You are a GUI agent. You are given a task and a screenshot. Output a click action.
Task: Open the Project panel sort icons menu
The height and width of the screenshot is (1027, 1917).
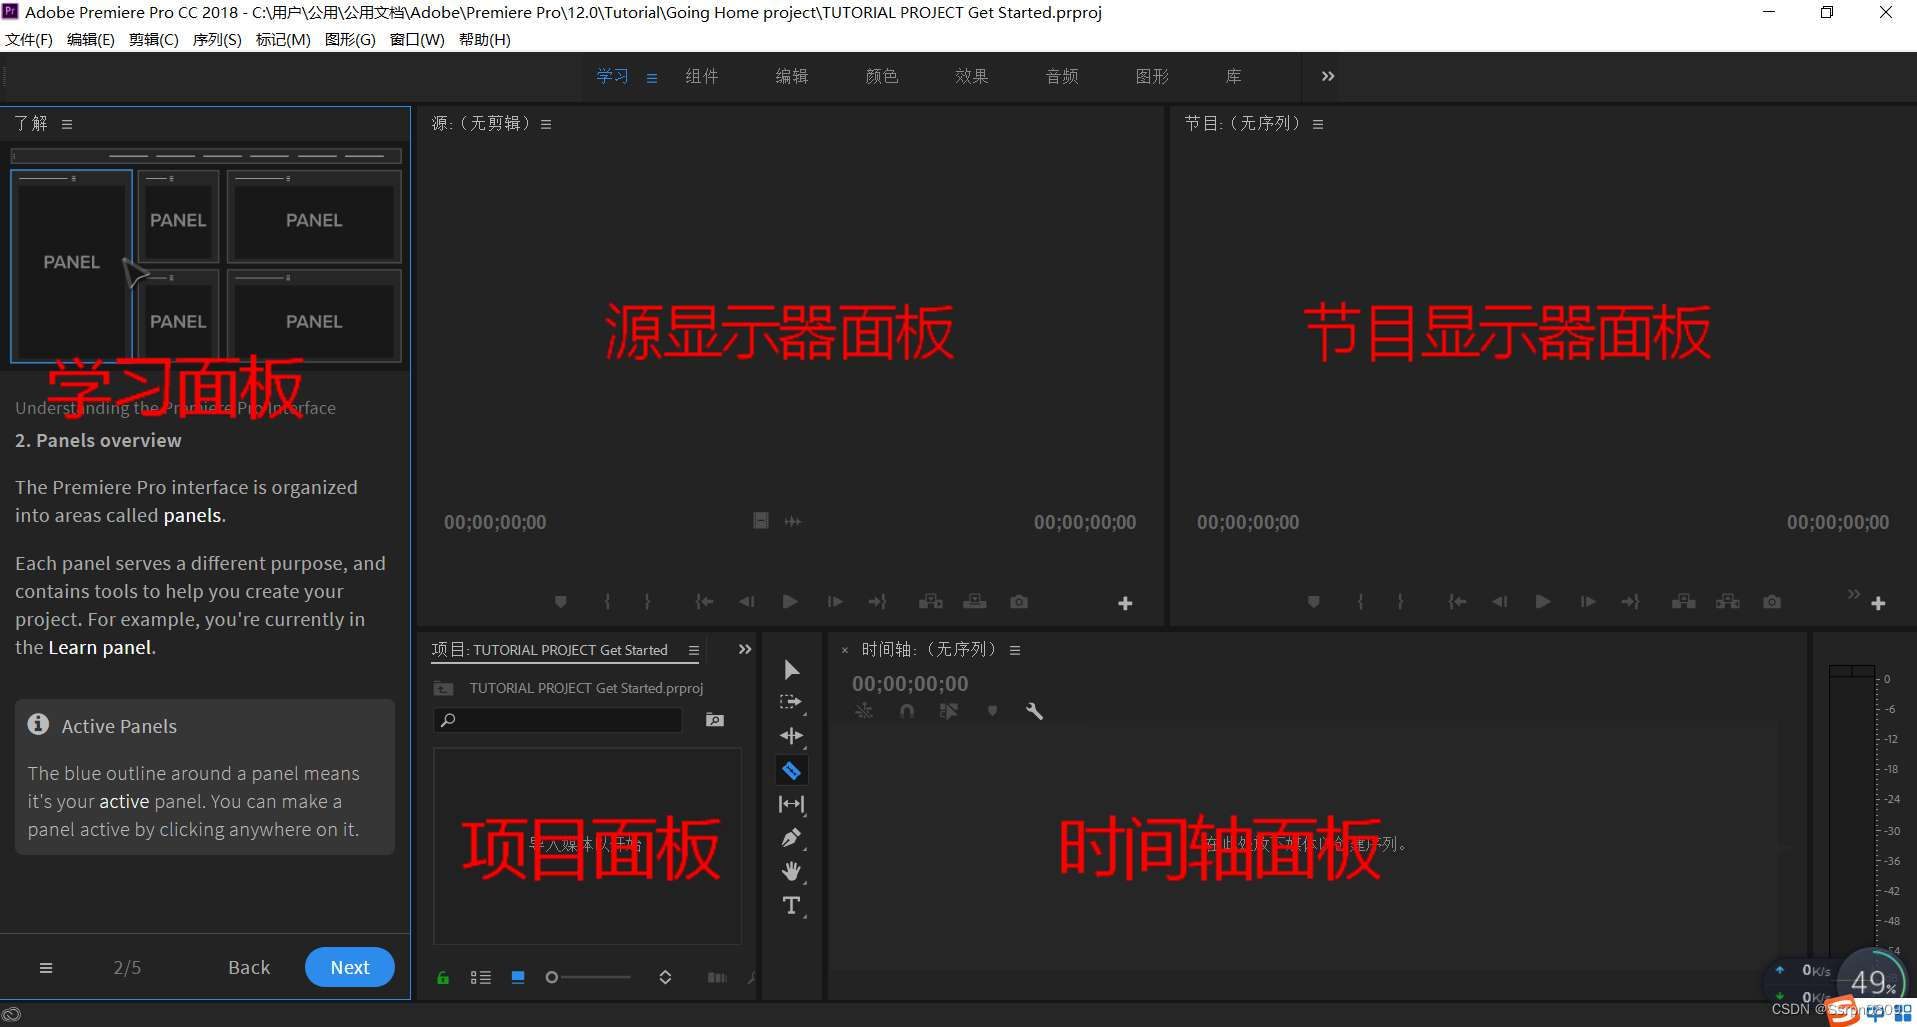pyautogui.click(x=665, y=977)
